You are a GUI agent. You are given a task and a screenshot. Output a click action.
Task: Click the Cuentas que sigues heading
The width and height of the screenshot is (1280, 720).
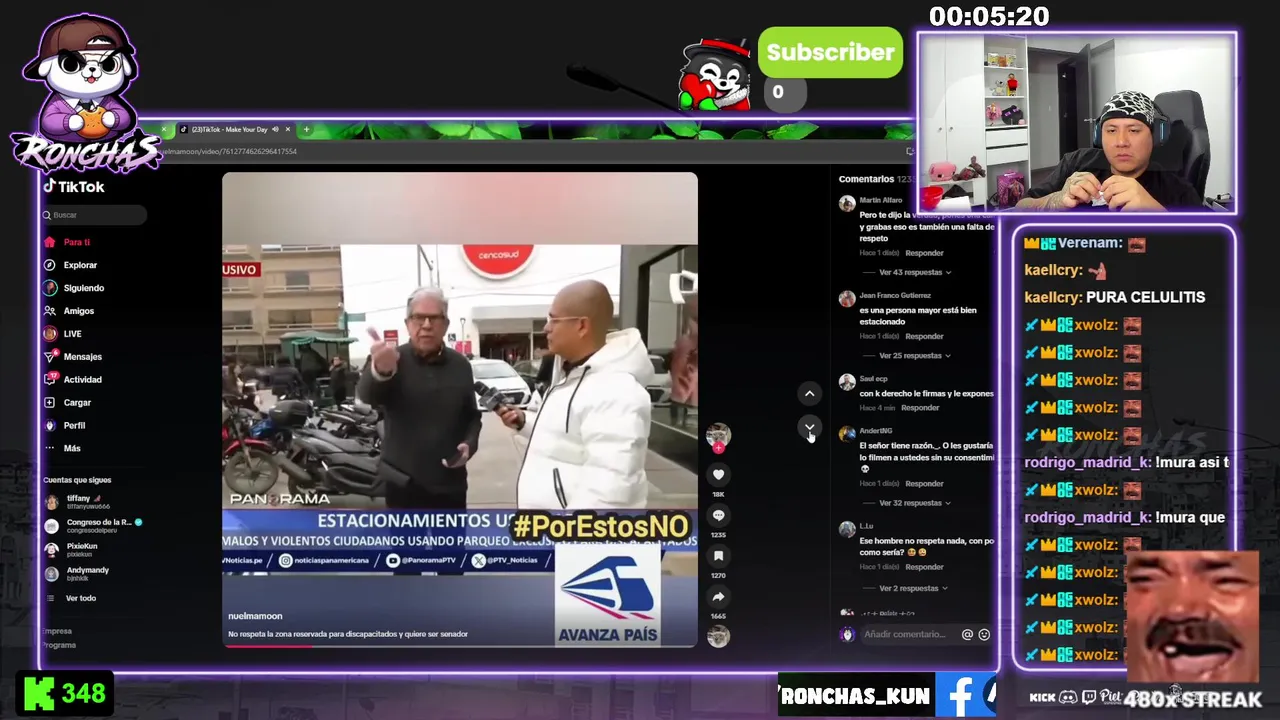tap(77, 480)
